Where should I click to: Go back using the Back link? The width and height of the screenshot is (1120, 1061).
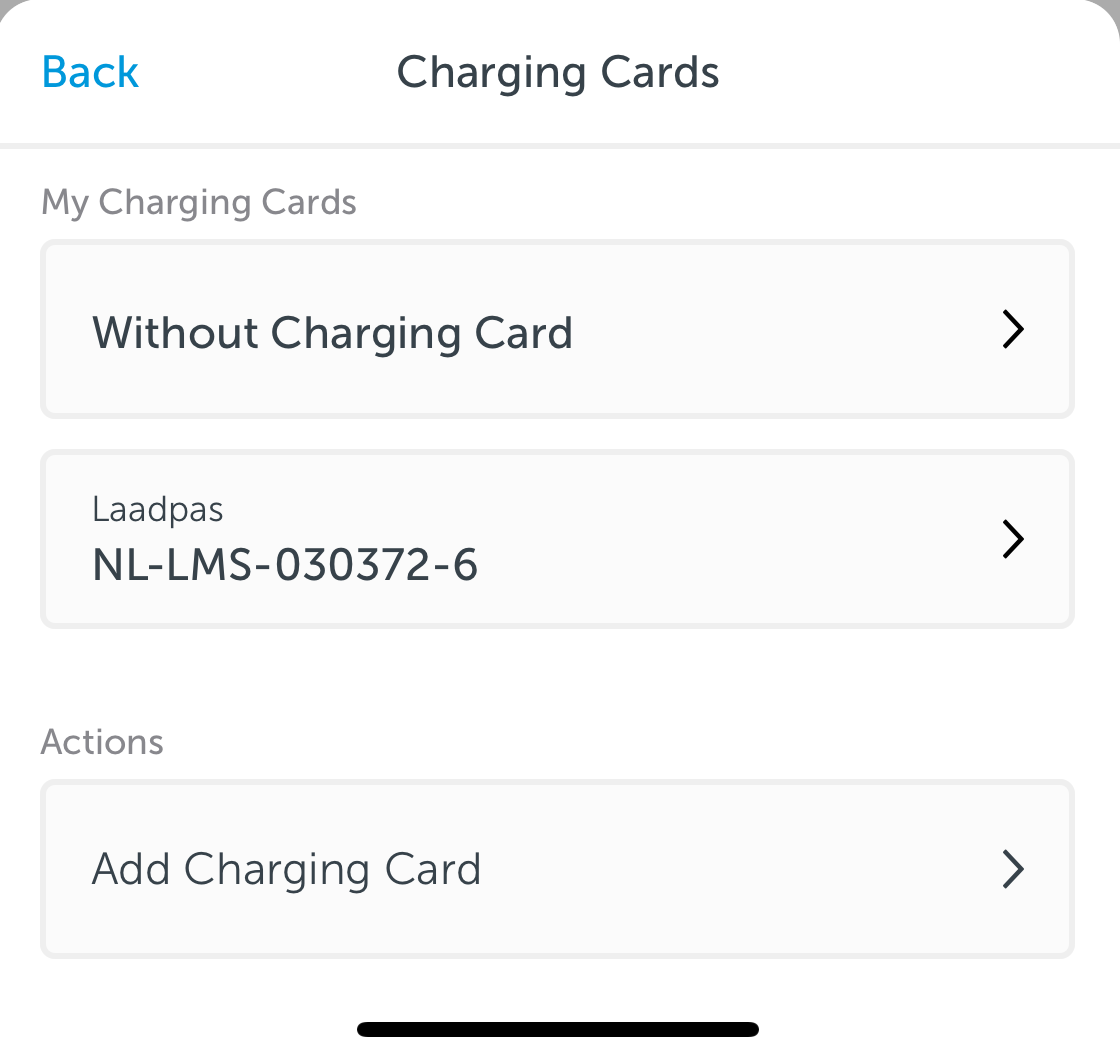90,72
